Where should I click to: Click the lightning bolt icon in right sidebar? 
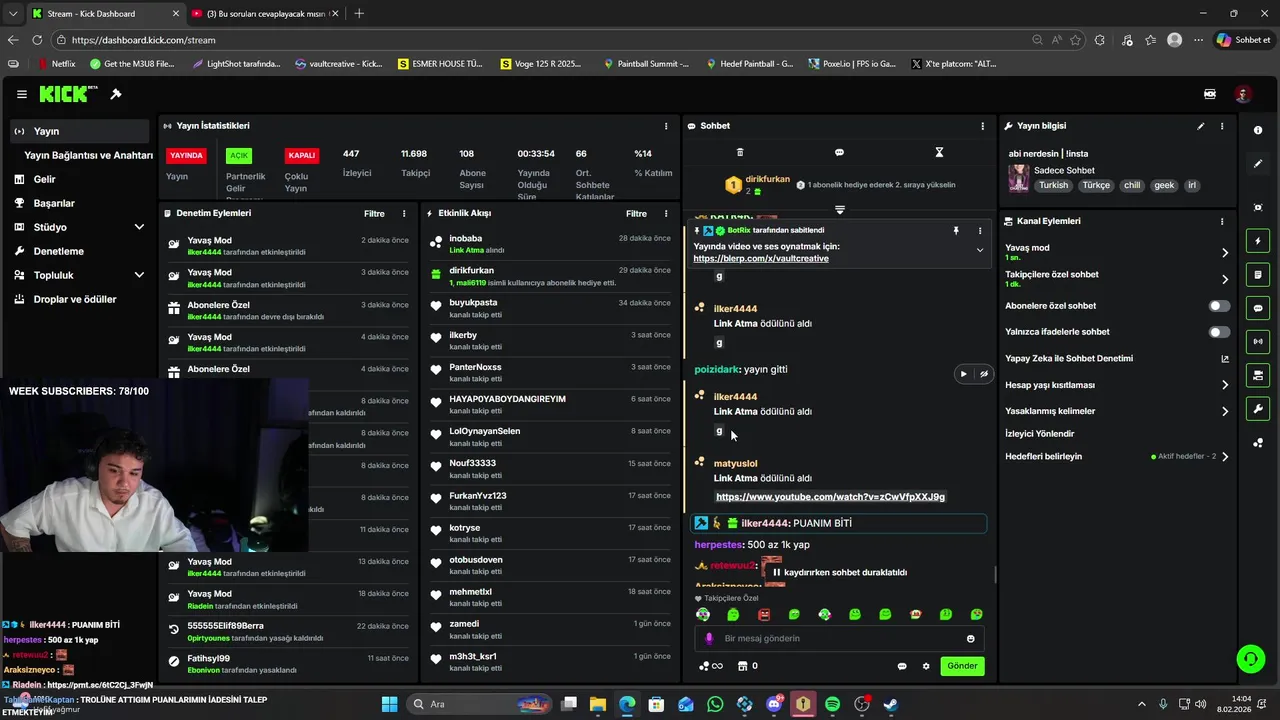coord(1258,241)
